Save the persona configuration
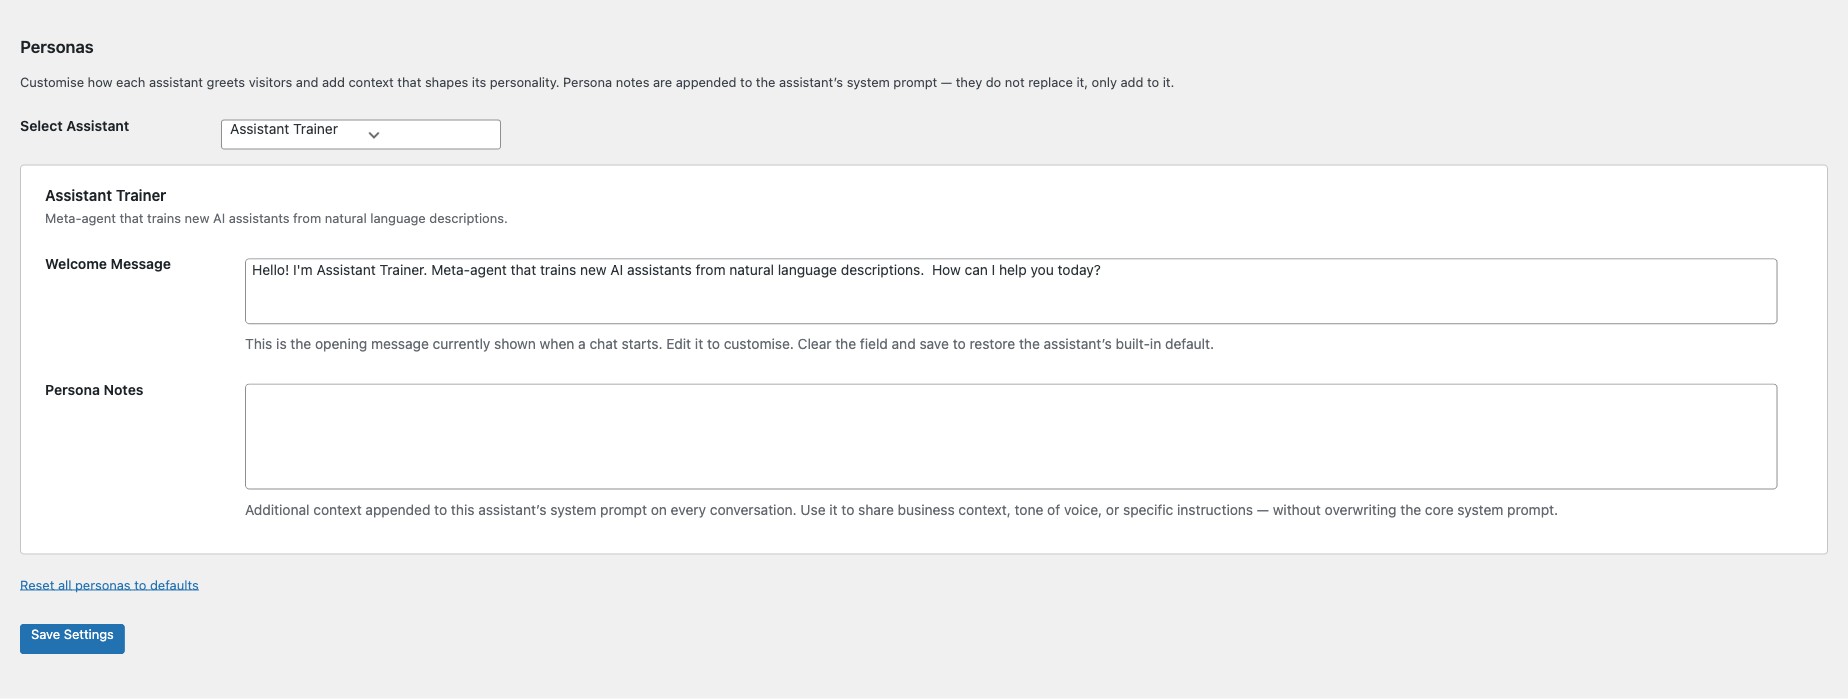 (x=71, y=638)
